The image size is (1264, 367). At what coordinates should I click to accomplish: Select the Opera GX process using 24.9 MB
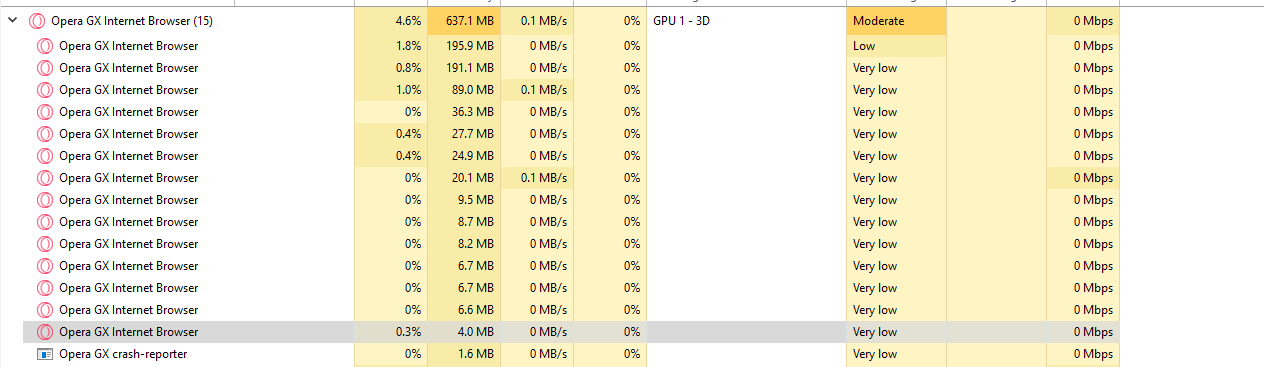click(x=128, y=156)
